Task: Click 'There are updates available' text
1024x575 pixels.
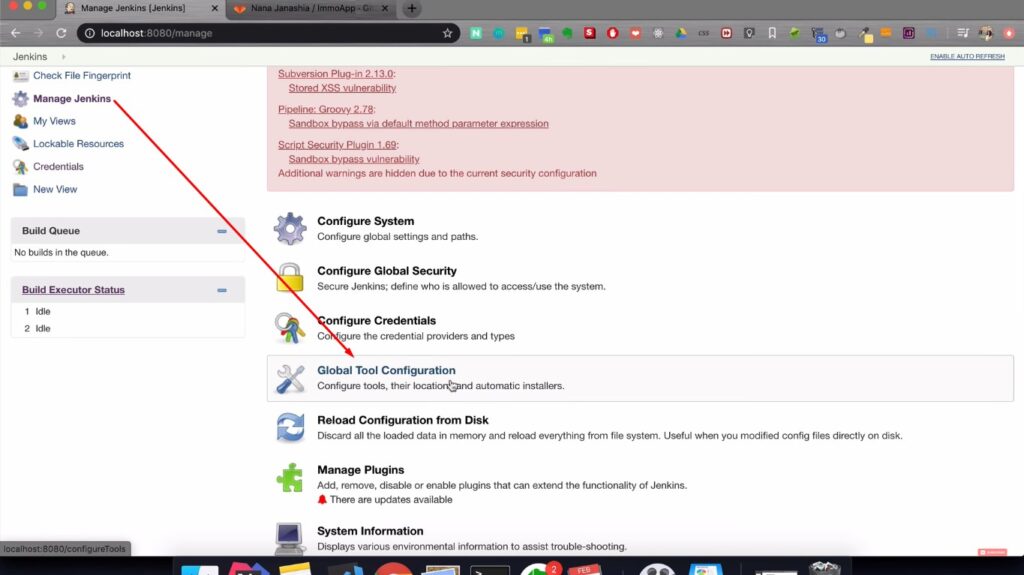Action: coord(391,500)
